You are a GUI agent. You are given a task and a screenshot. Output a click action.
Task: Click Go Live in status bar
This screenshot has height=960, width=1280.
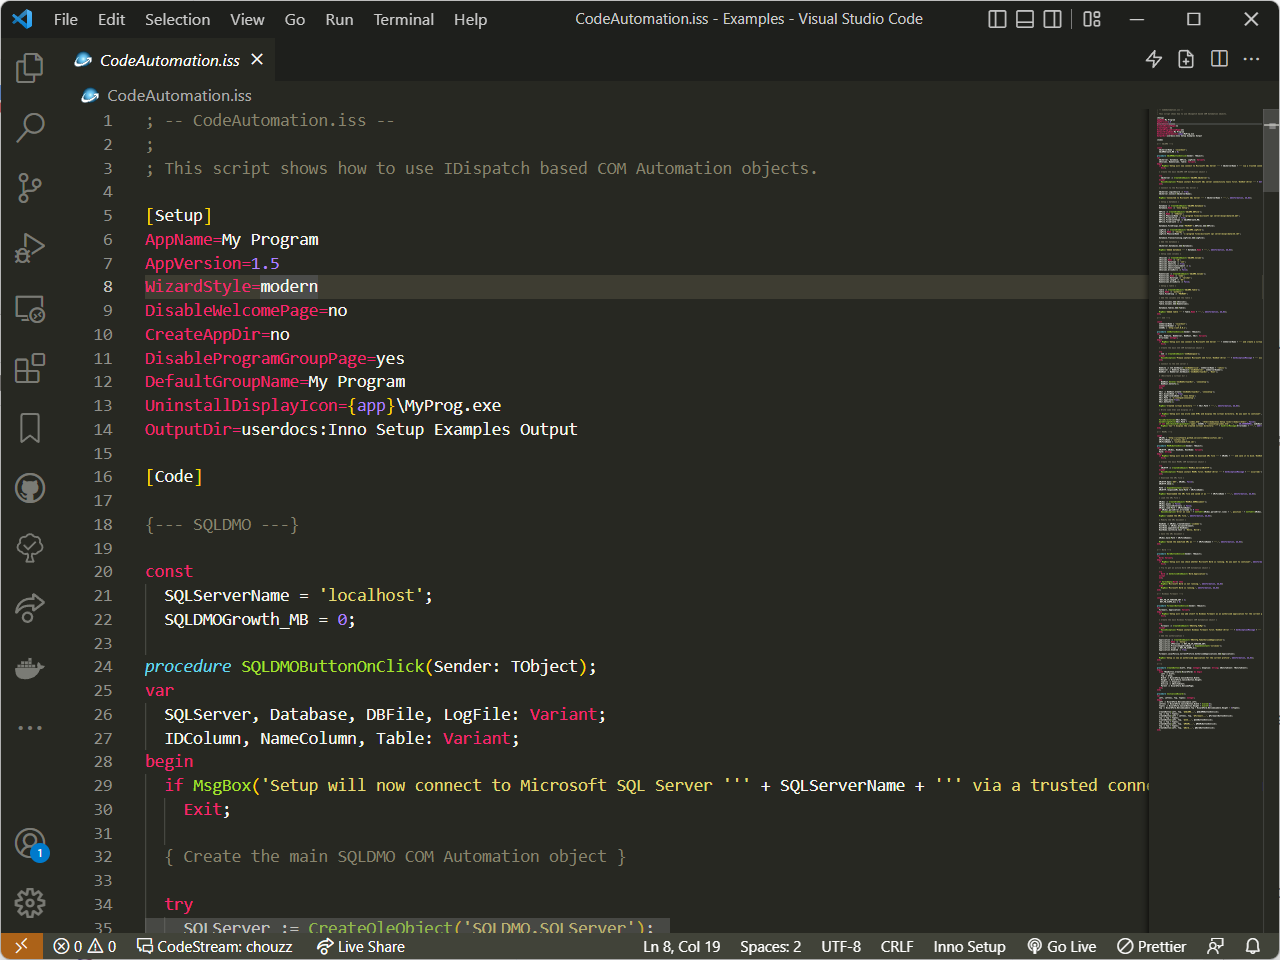click(x=1061, y=946)
